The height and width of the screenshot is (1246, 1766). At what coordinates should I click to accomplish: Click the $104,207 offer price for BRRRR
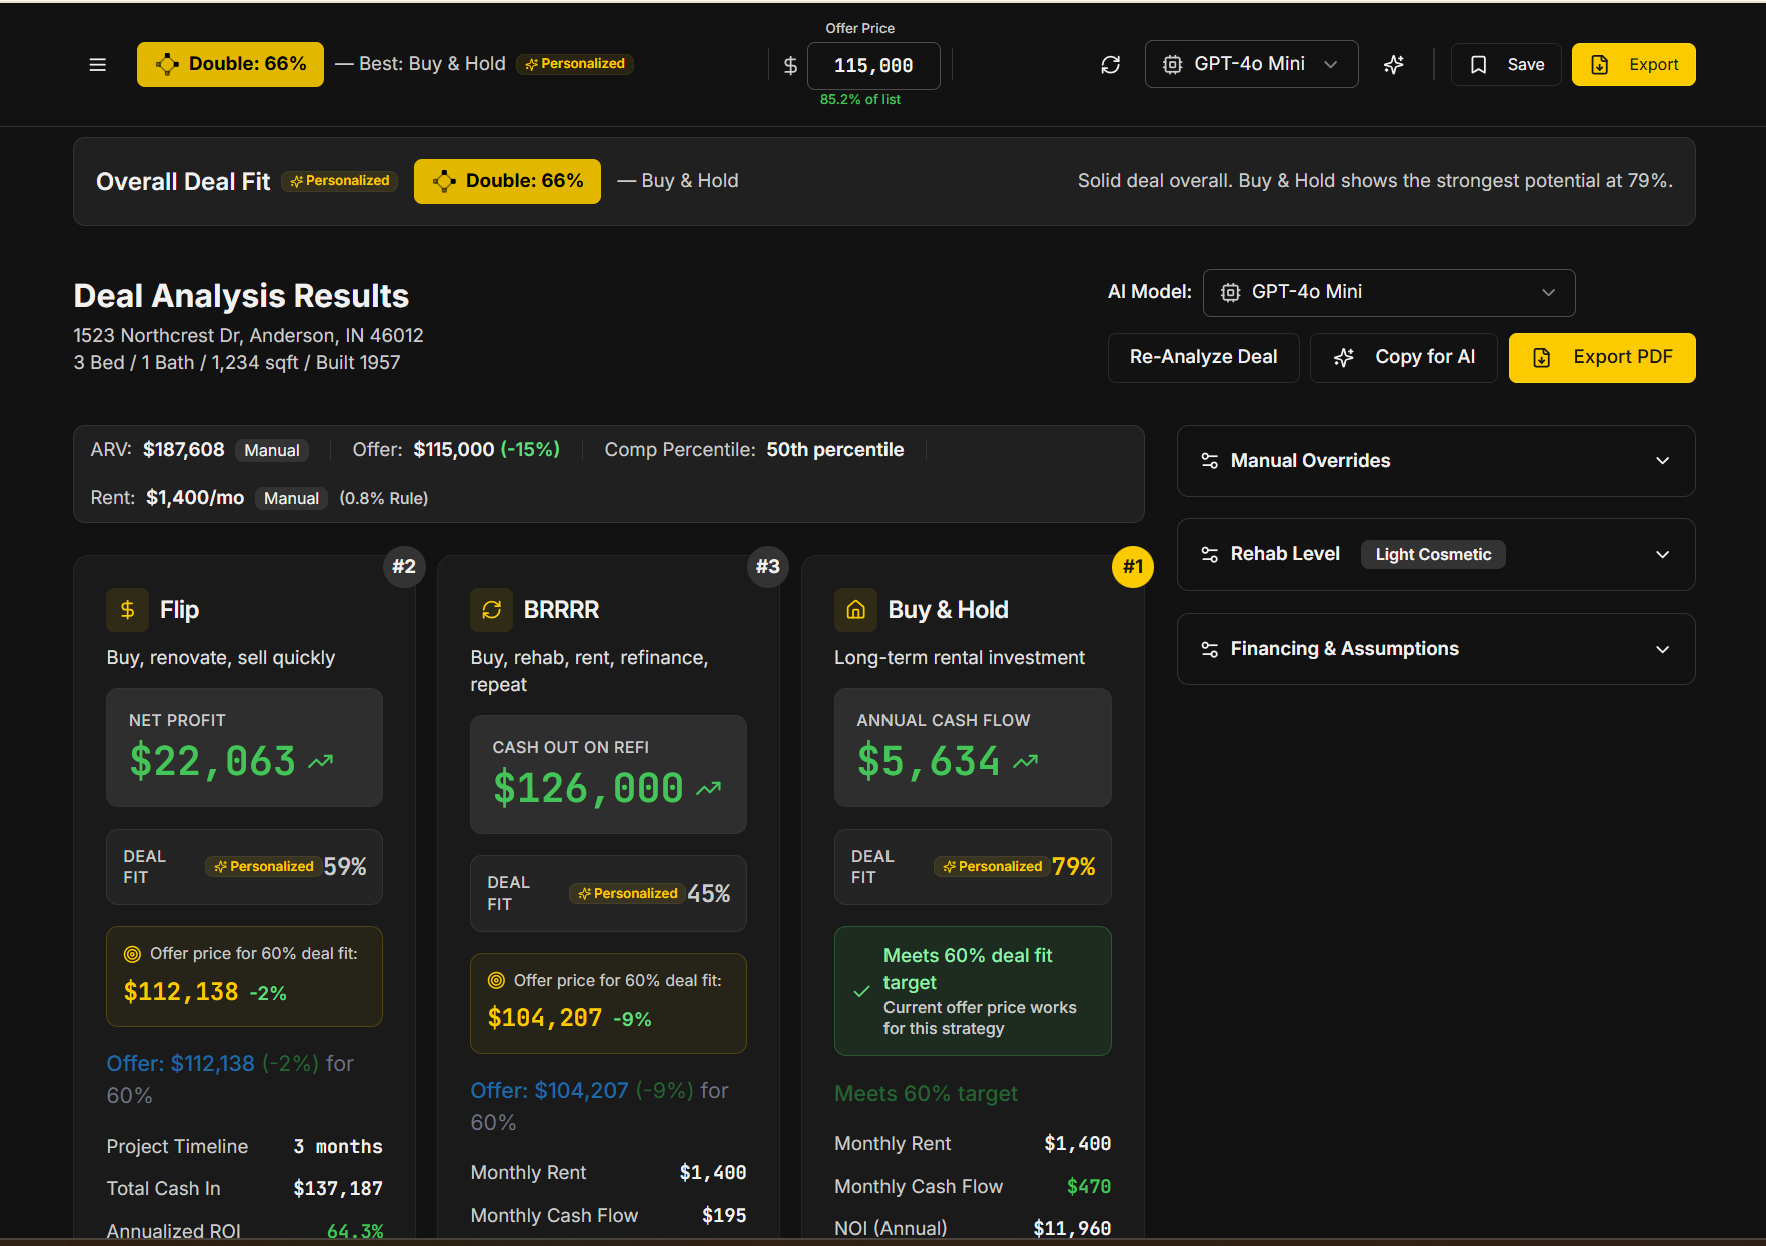tap(545, 1018)
